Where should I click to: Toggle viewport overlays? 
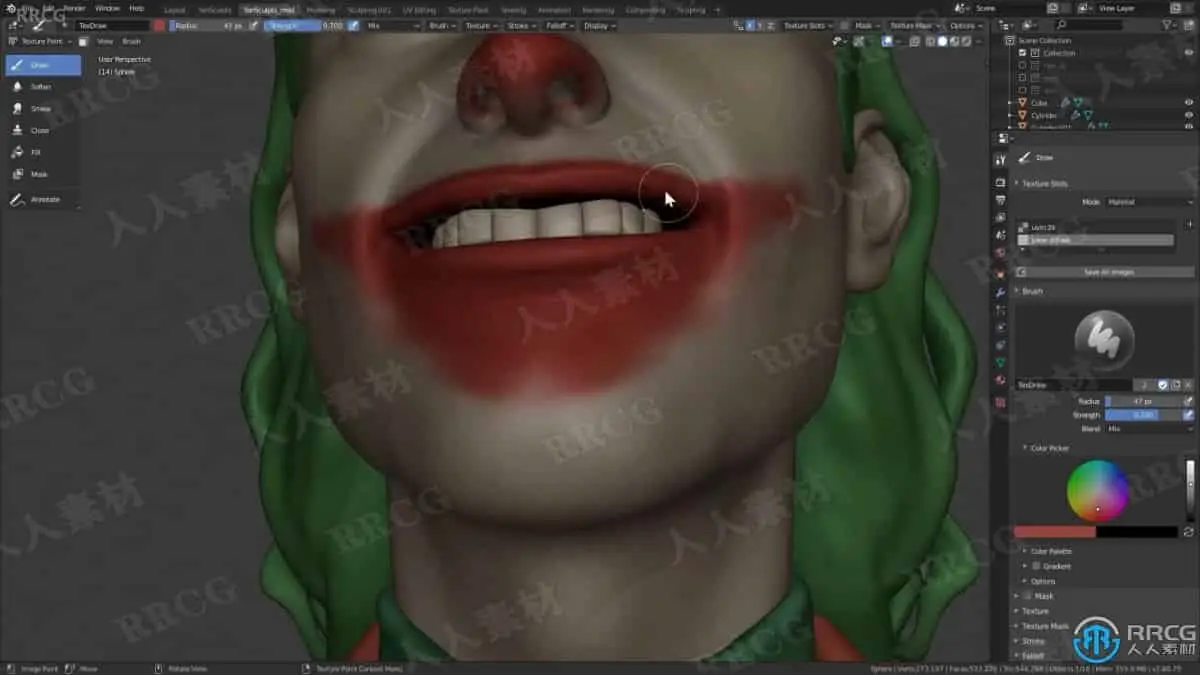click(887, 41)
